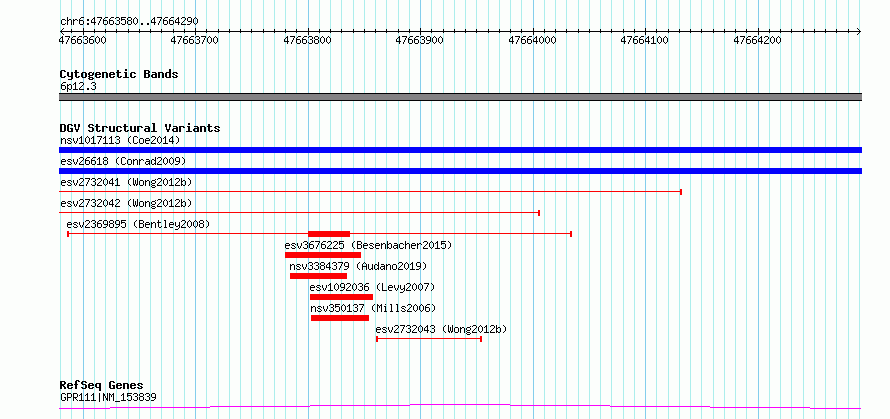Click the DGV Structural Variants track title
The height and width of the screenshot is (419, 890).
140,128
